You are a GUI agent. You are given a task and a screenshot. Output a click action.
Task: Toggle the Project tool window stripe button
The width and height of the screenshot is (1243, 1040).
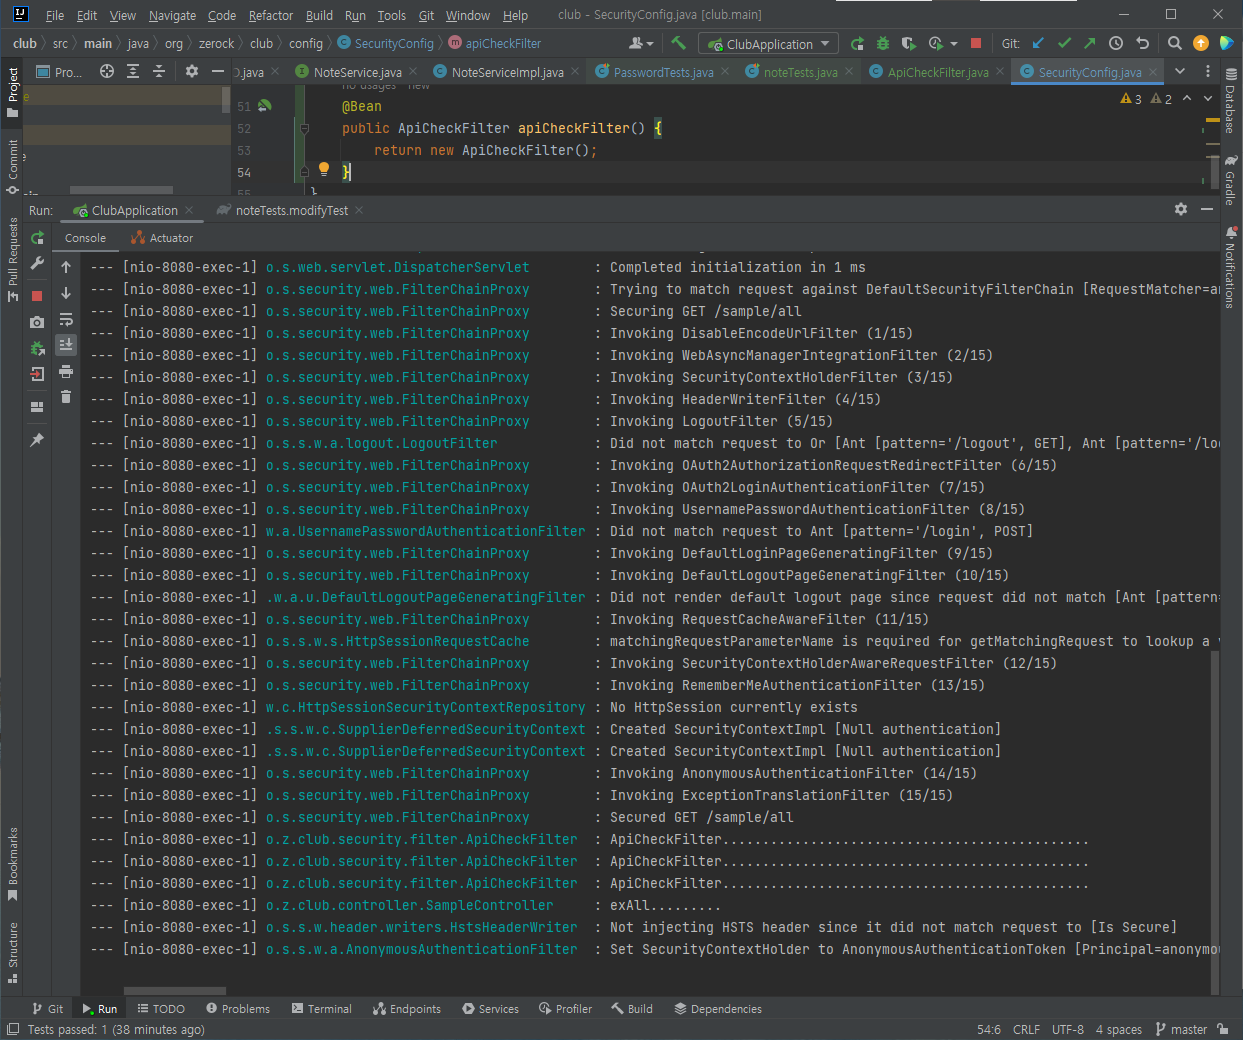coord(13,93)
